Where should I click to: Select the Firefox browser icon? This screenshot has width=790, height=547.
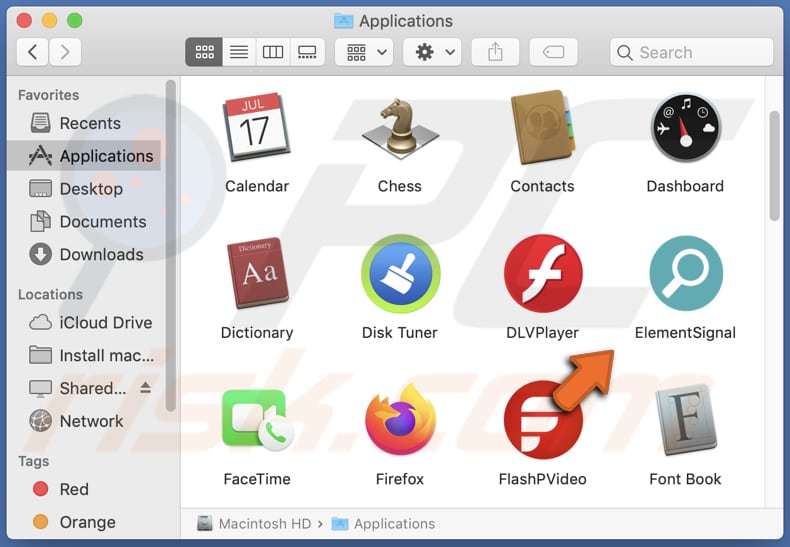[400, 420]
